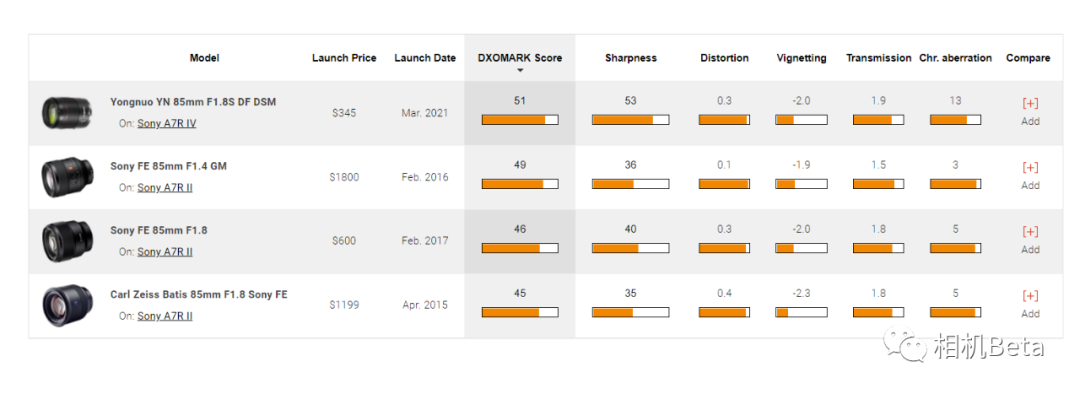The height and width of the screenshot is (394, 1080).
Task: Click chromatic aberration value 3
Action: point(955,165)
